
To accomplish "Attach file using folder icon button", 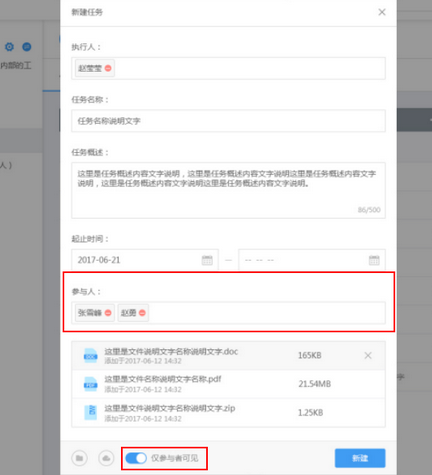I will (x=79, y=458).
